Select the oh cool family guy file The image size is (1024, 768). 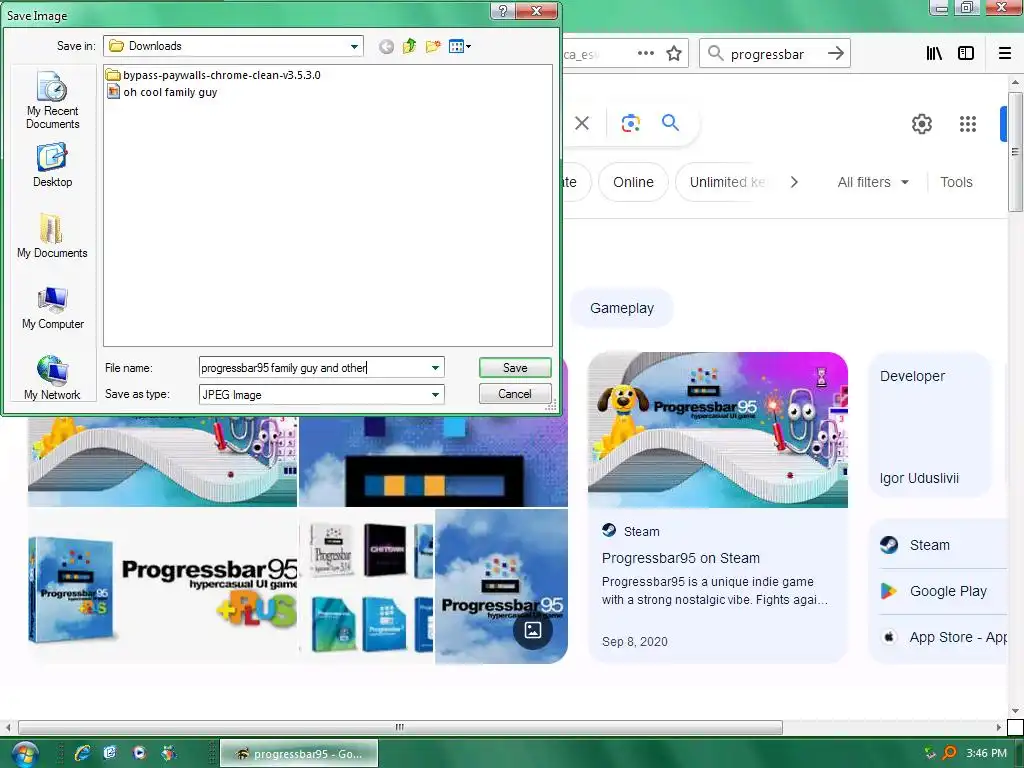(163, 92)
